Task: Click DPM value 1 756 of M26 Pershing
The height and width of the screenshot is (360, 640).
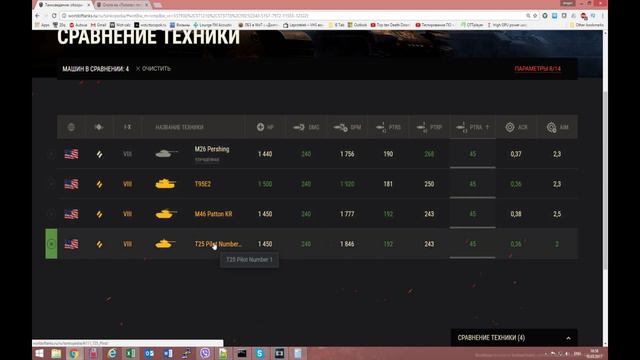Action: pyautogui.click(x=347, y=154)
